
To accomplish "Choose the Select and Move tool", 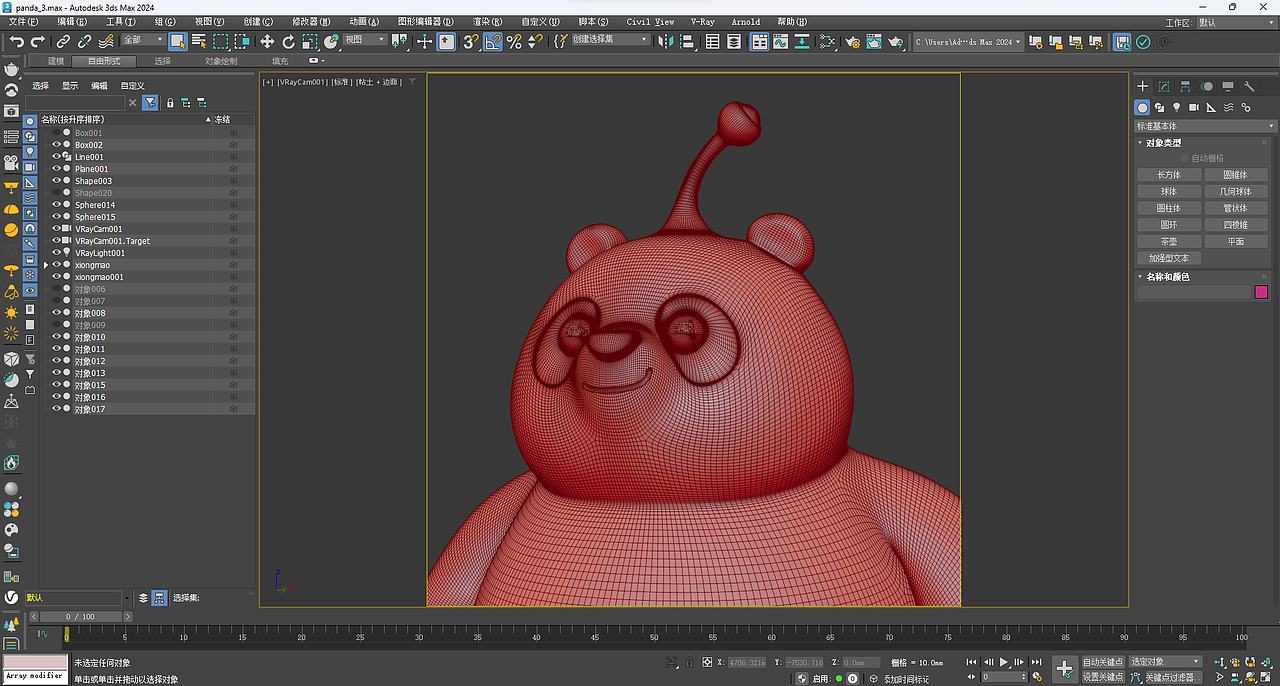I will [267, 41].
